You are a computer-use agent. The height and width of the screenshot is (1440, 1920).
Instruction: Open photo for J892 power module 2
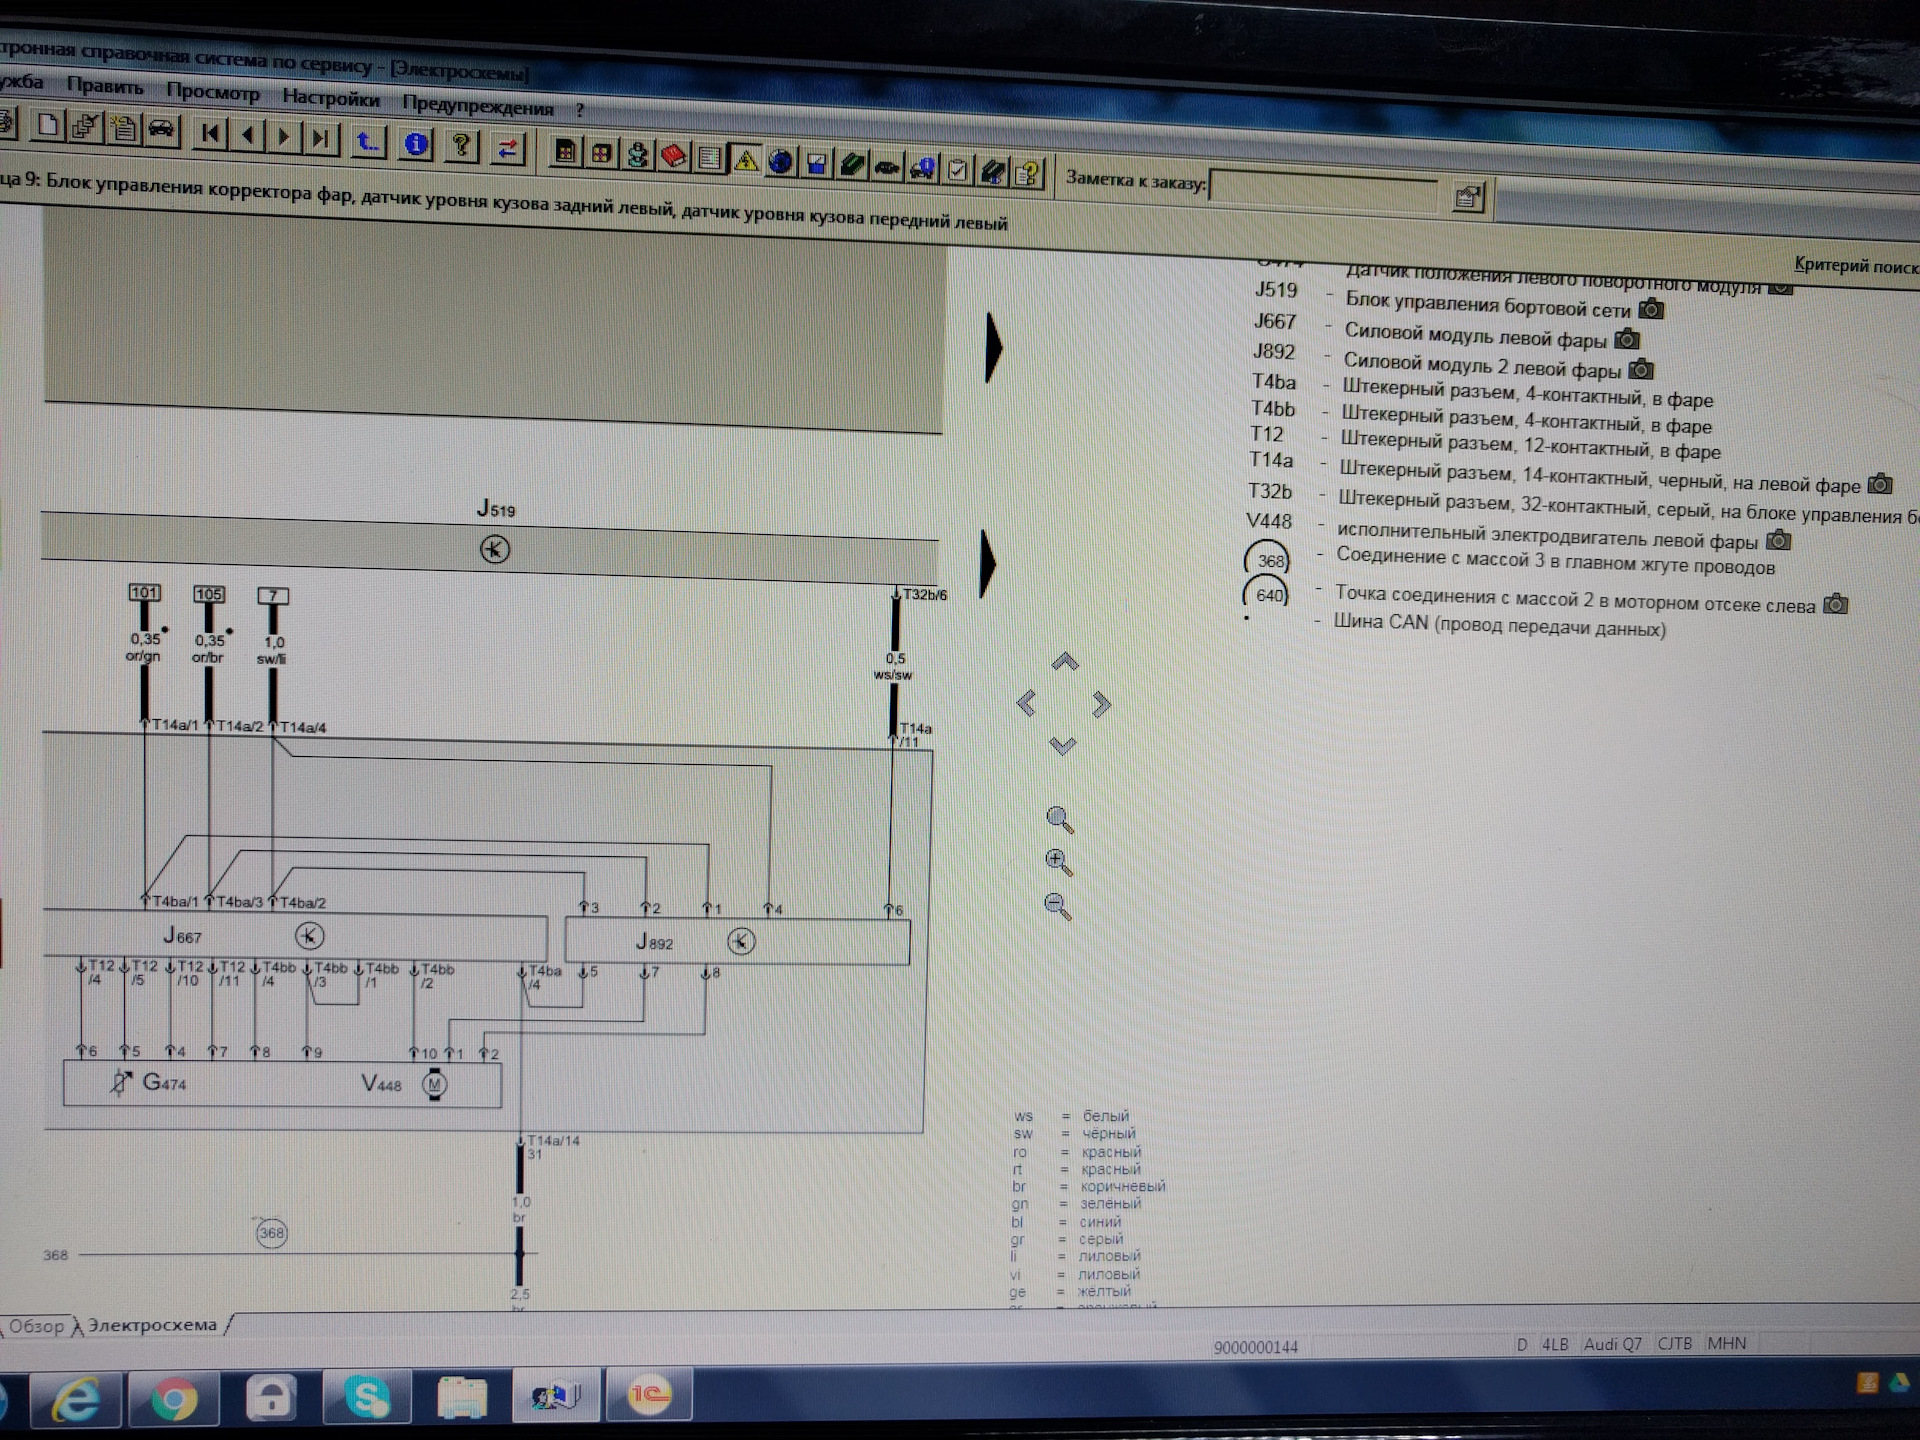1641,369
